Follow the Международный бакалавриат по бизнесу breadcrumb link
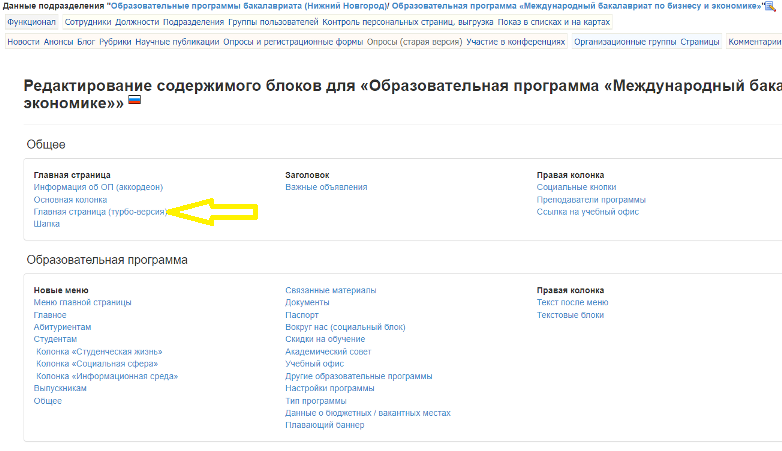The image size is (782, 451). (x=577, y=6)
